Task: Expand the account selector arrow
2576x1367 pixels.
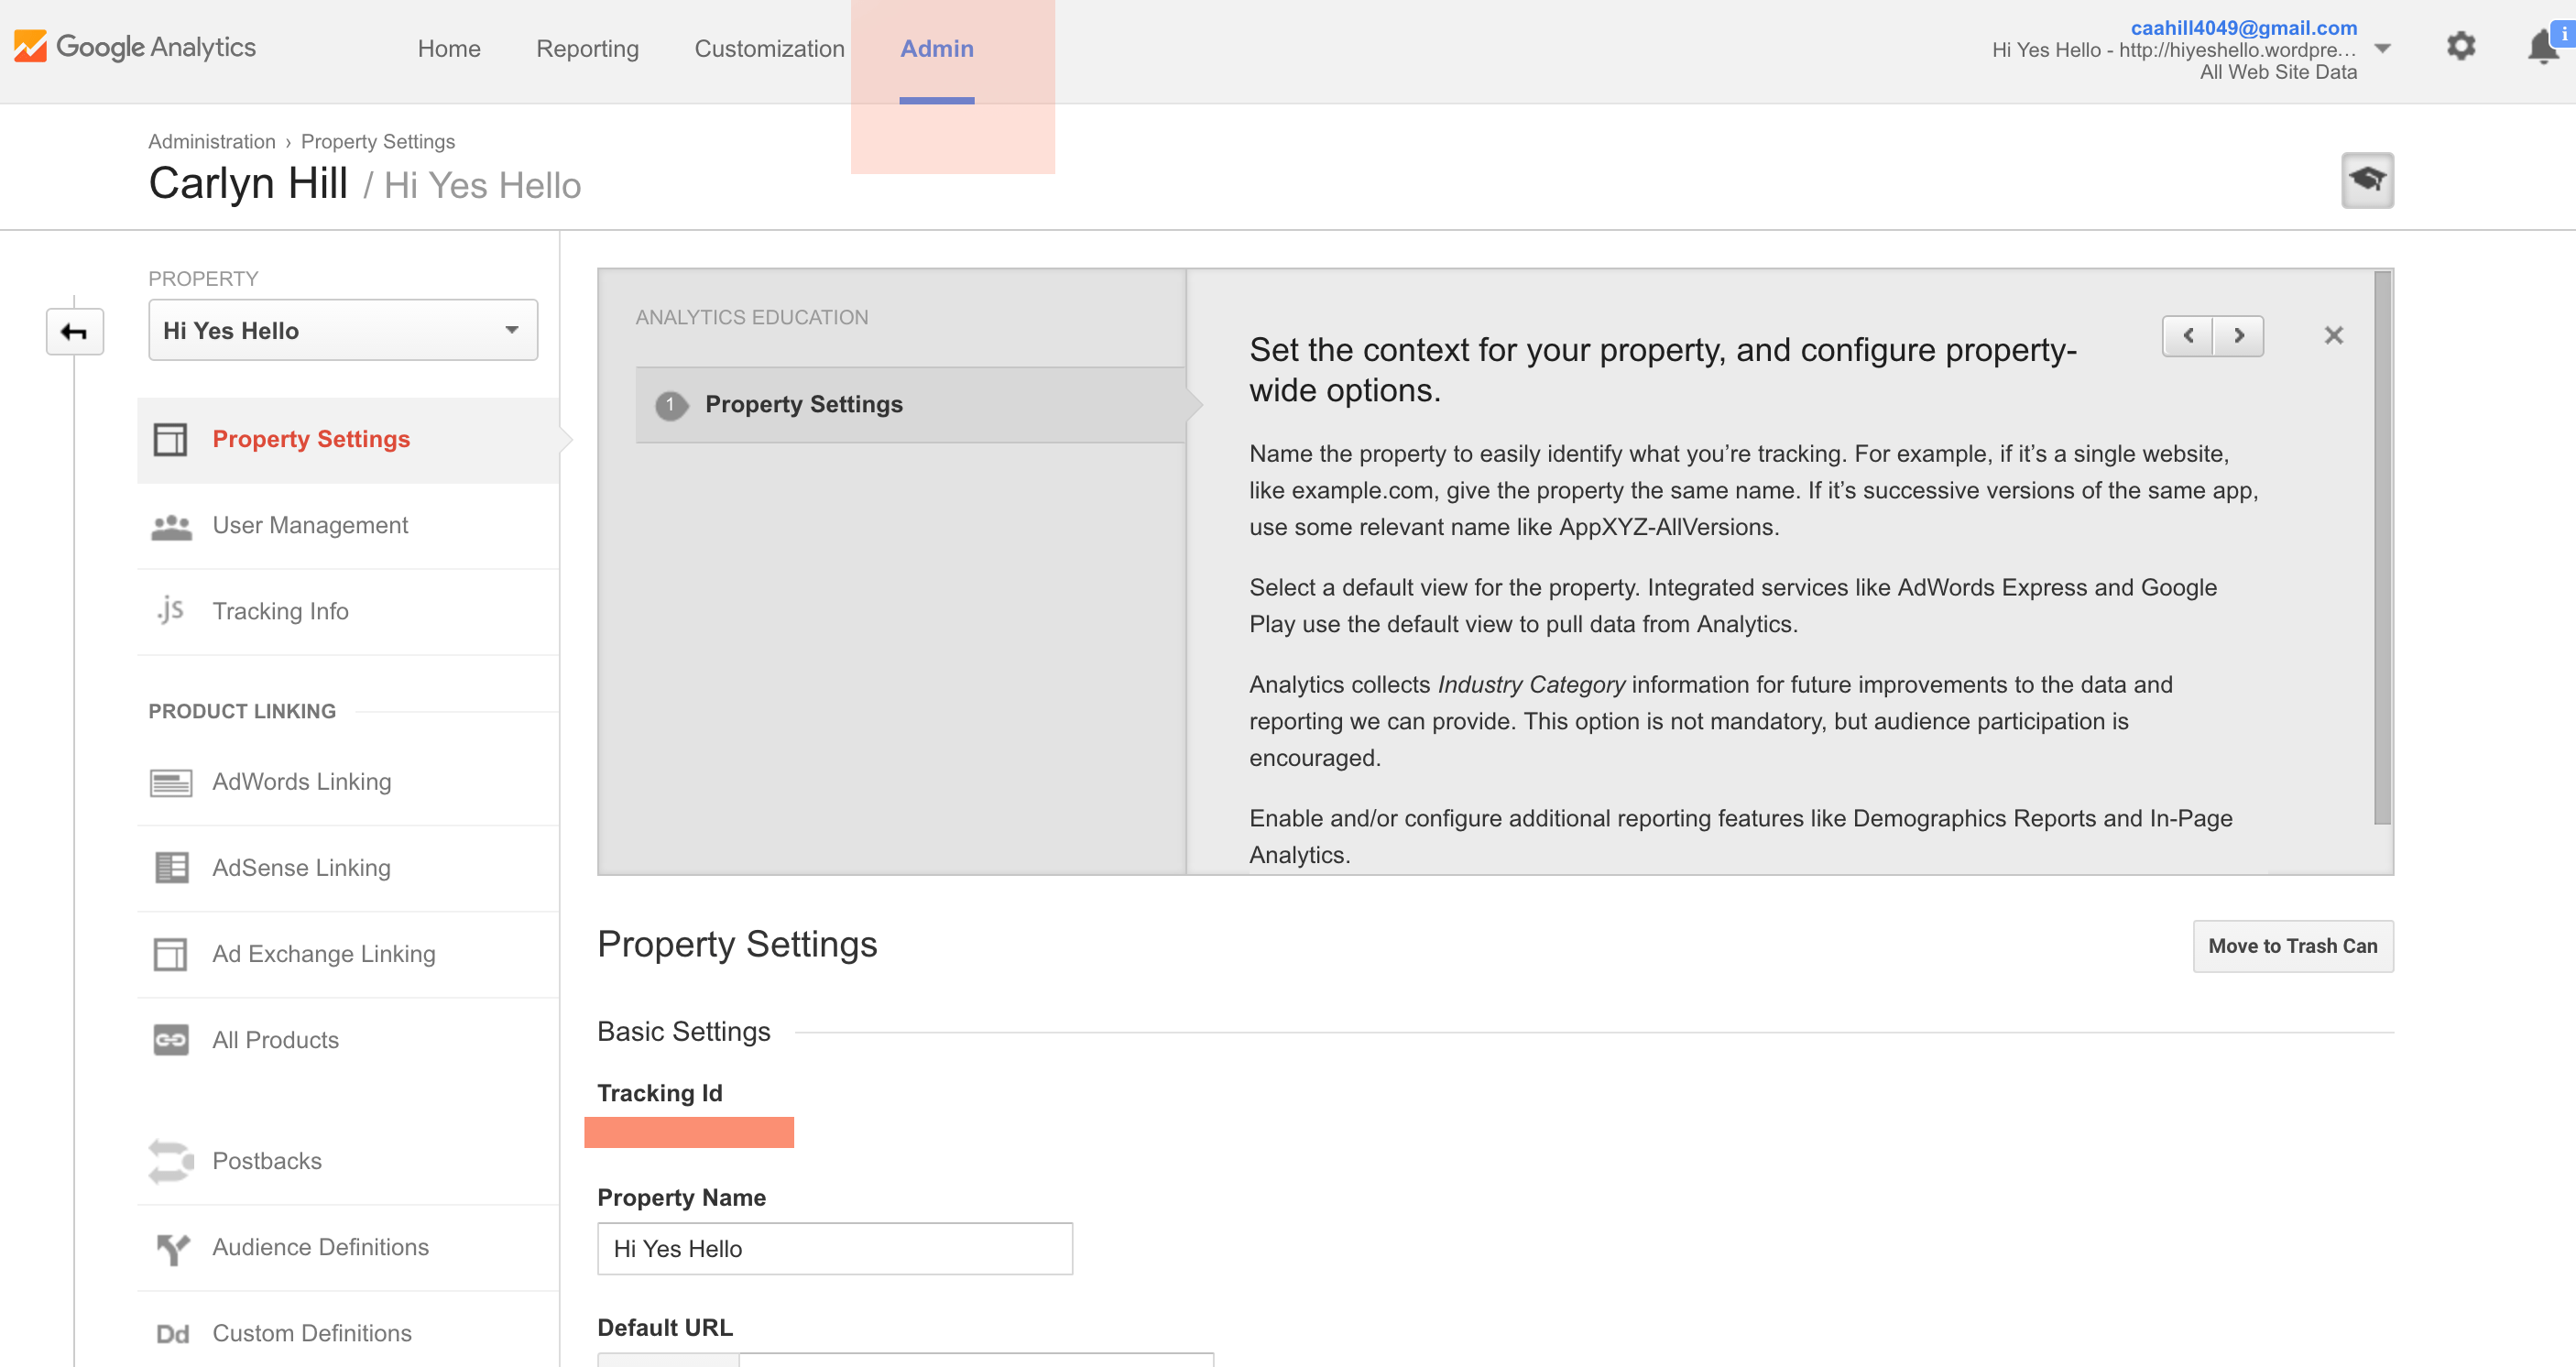Action: [2383, 48]
